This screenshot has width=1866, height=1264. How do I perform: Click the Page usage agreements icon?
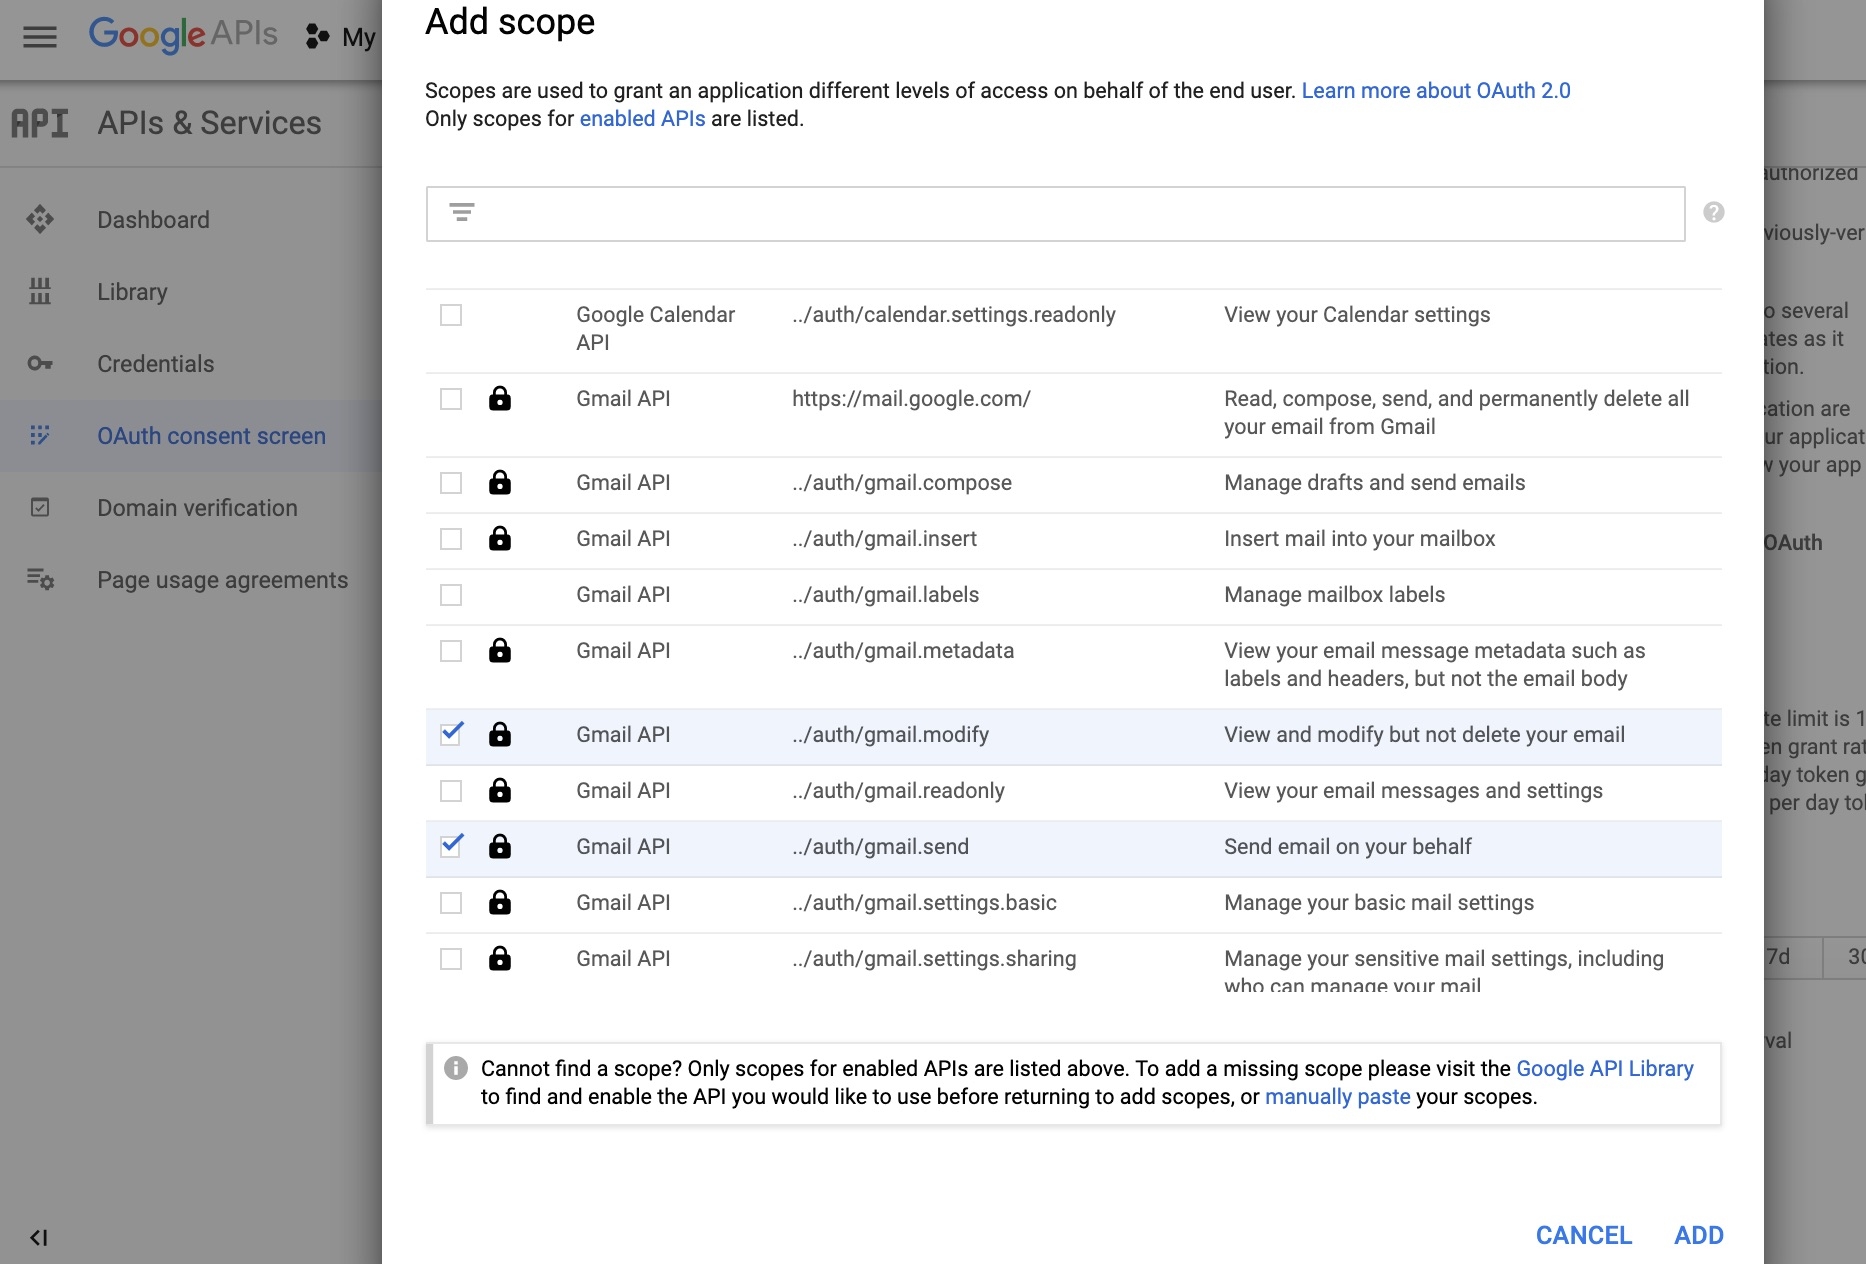coord(40,580)
